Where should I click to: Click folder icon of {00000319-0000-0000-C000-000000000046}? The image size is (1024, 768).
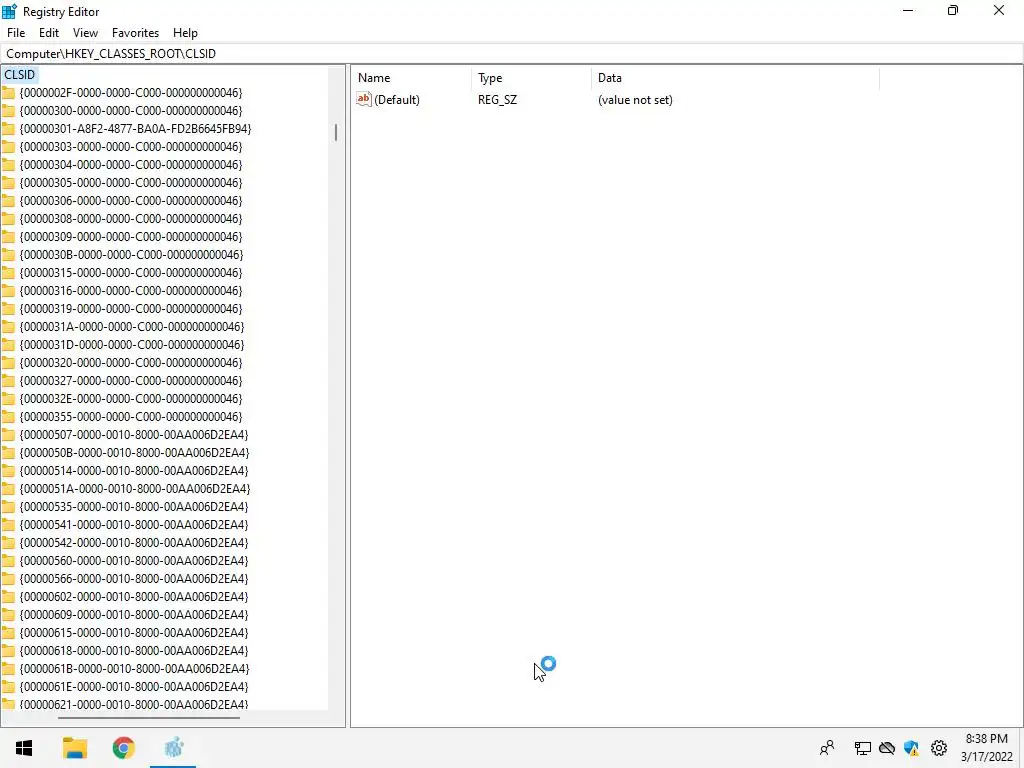(8, 309)
